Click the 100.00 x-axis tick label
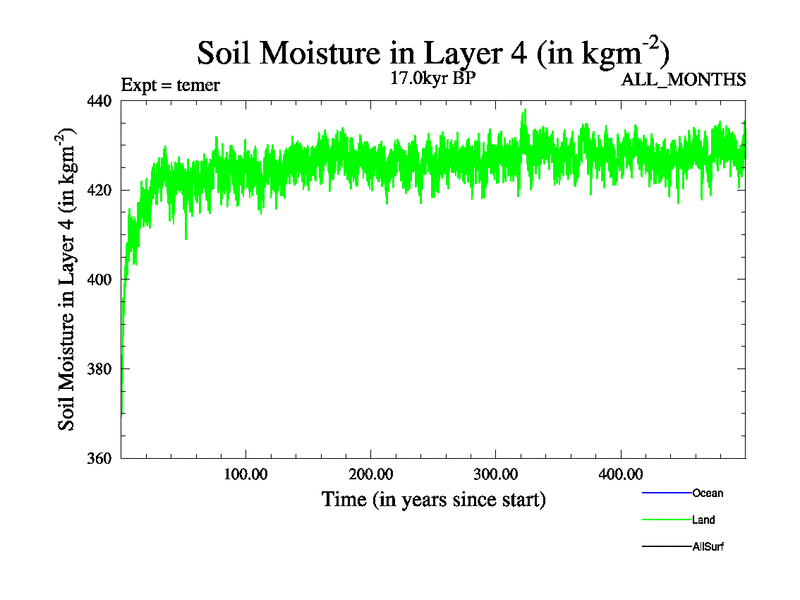This screenshot has height=600, width=800. pos(246,474)
